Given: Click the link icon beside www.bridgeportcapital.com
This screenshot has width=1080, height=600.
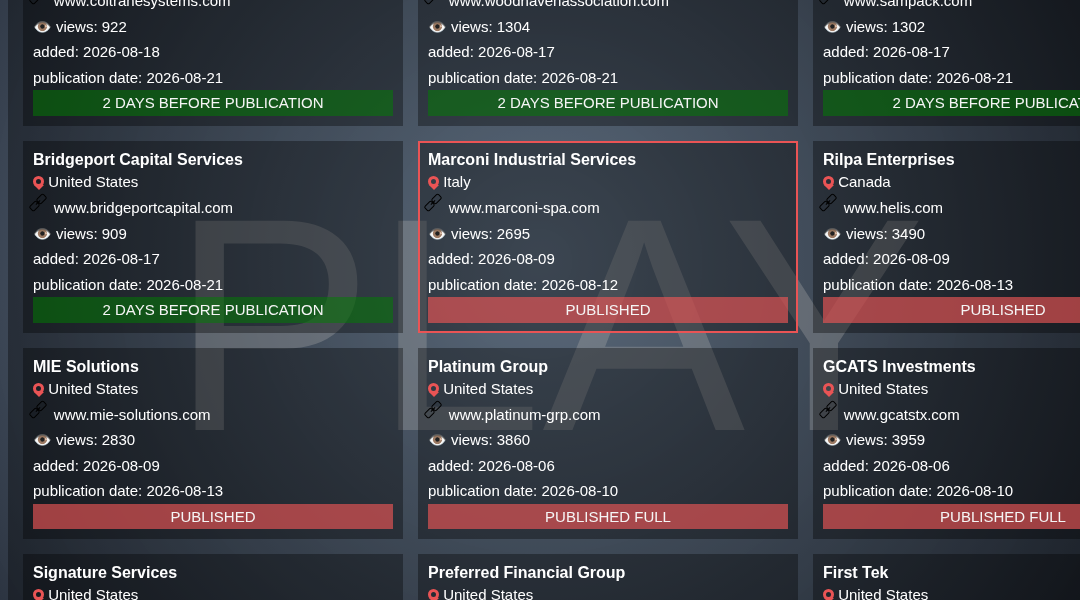Looking at the screenshot, I should click(39, 203).
